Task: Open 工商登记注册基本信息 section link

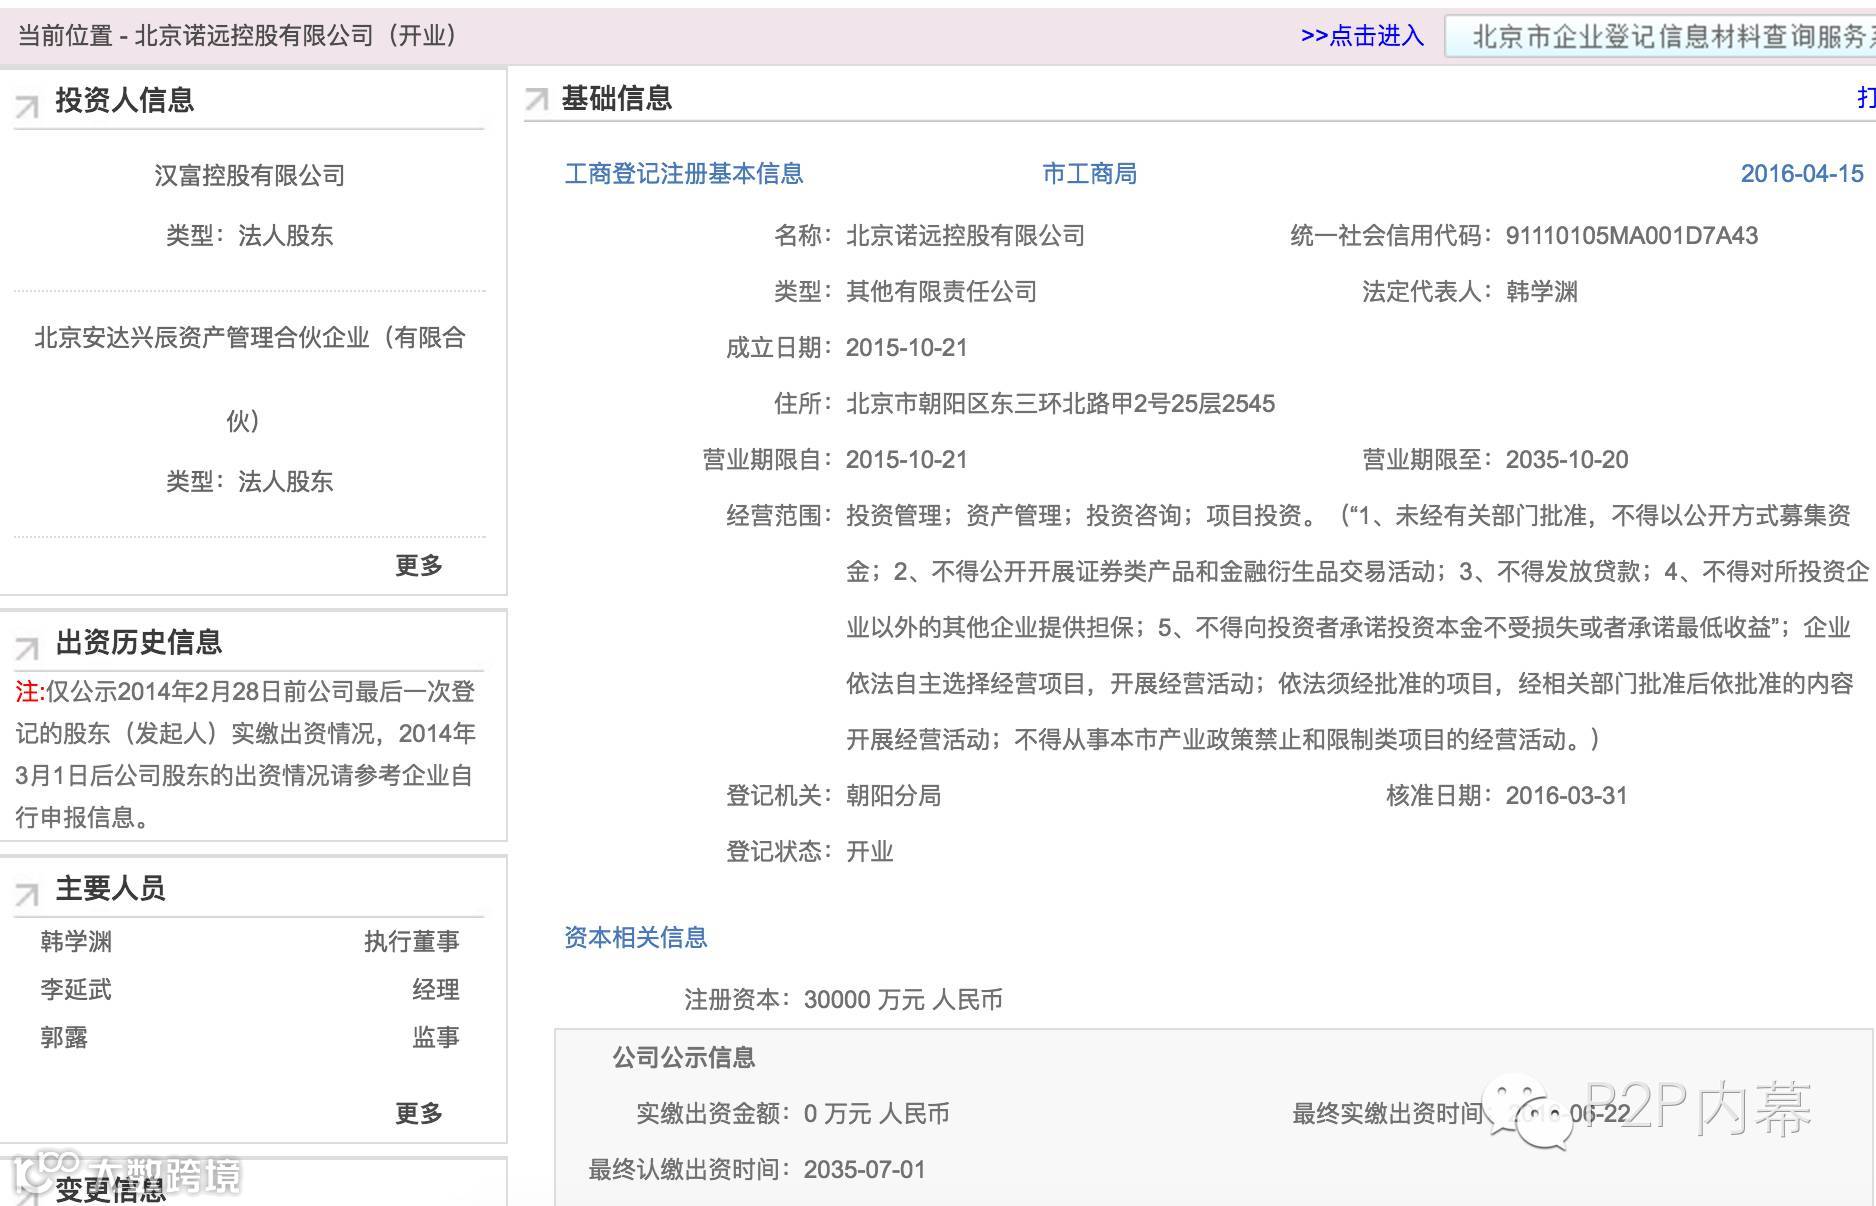Action: point(684,174)
